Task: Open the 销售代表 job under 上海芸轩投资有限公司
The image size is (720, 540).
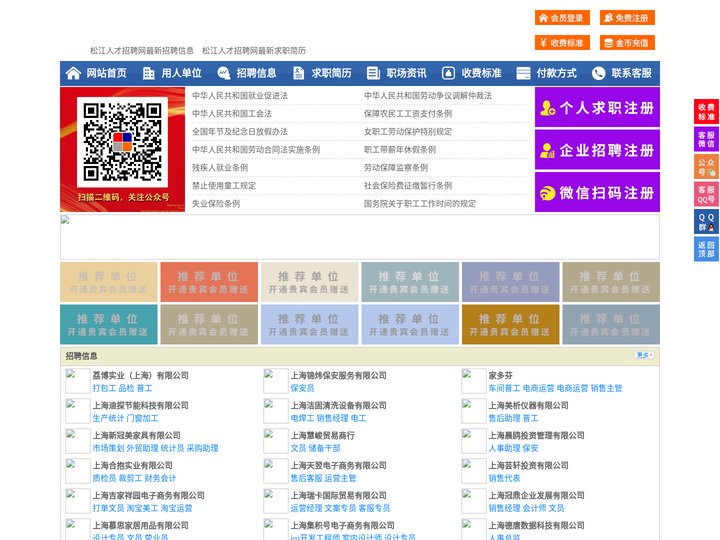Action: pyautogui.click(x=504, y=478)
